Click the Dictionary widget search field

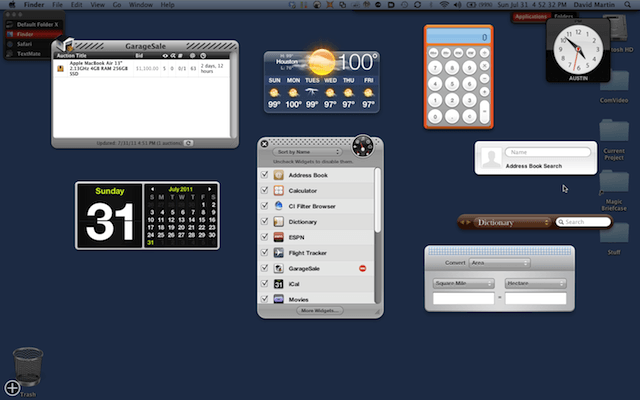[x=585, y=222]
